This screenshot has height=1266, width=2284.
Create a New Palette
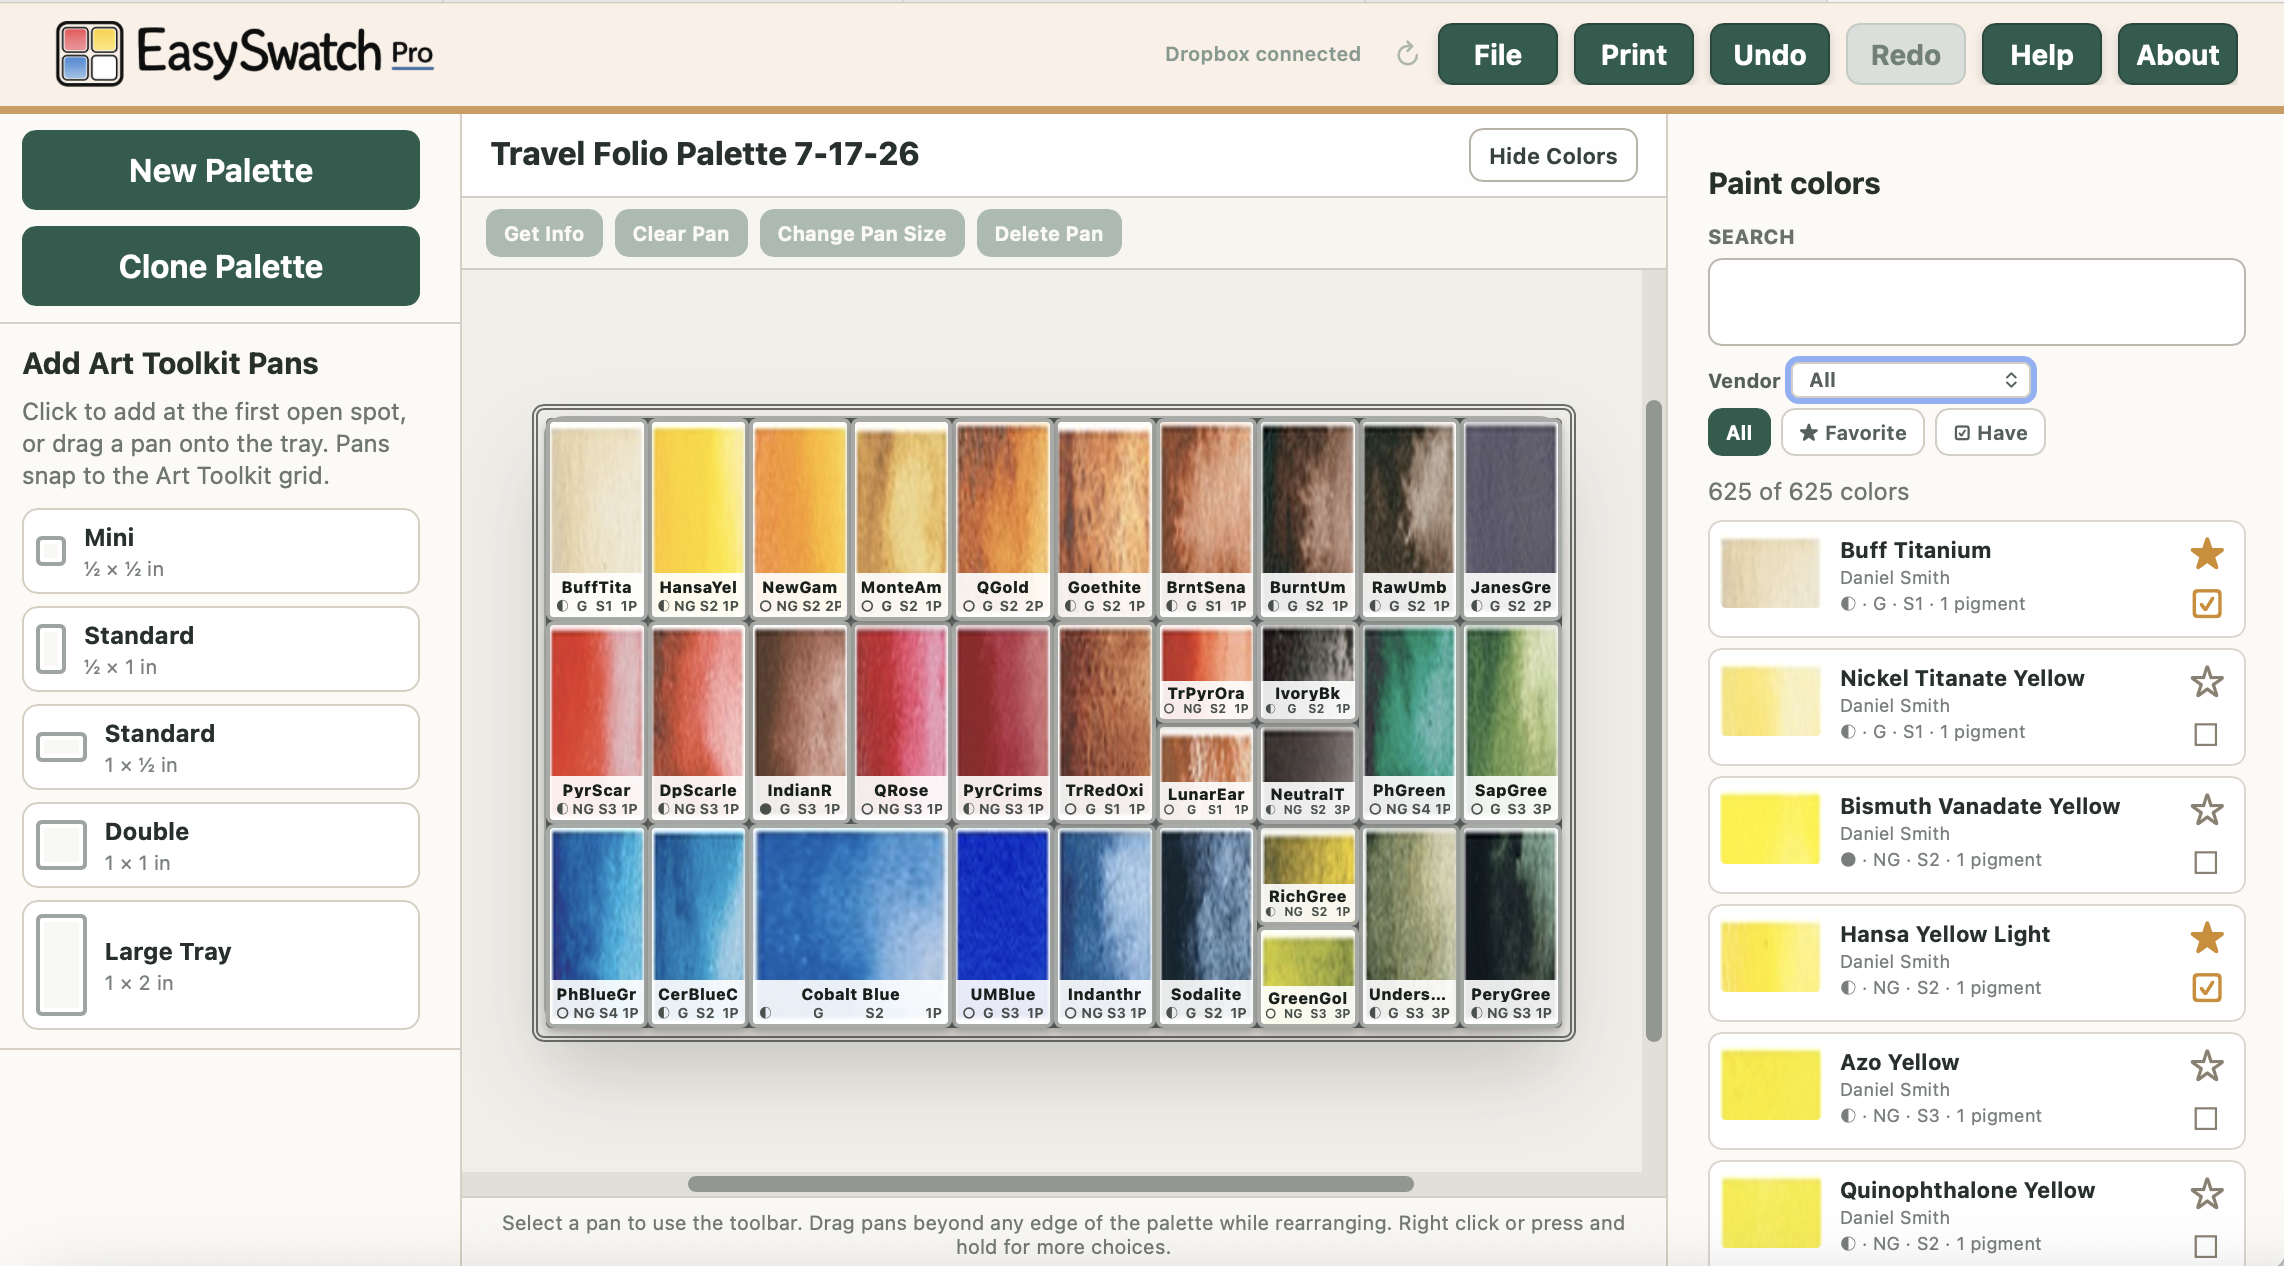[221, 170]
